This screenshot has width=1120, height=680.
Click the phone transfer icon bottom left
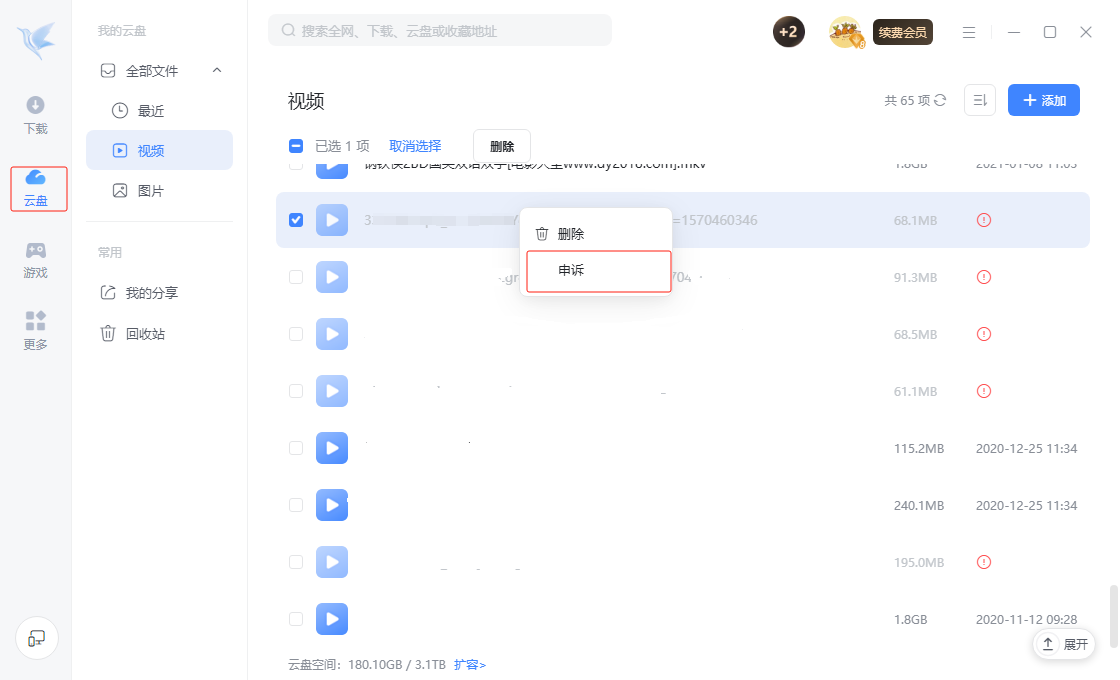tap(36, 638)
